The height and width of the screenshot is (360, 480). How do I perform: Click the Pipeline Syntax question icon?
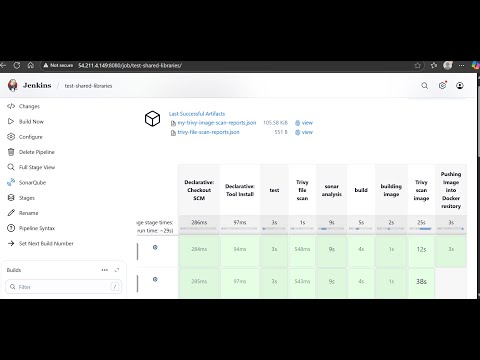(11, 228)
